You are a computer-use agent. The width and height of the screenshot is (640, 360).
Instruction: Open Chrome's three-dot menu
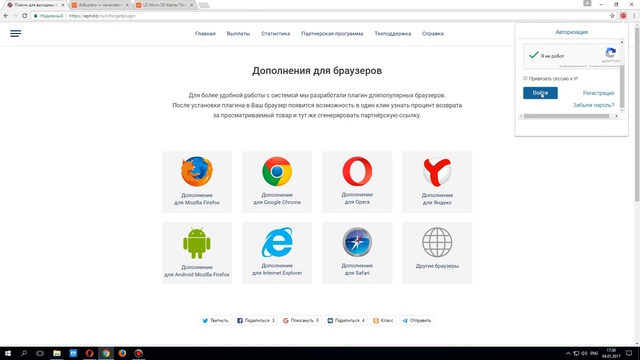click(634, 16)
